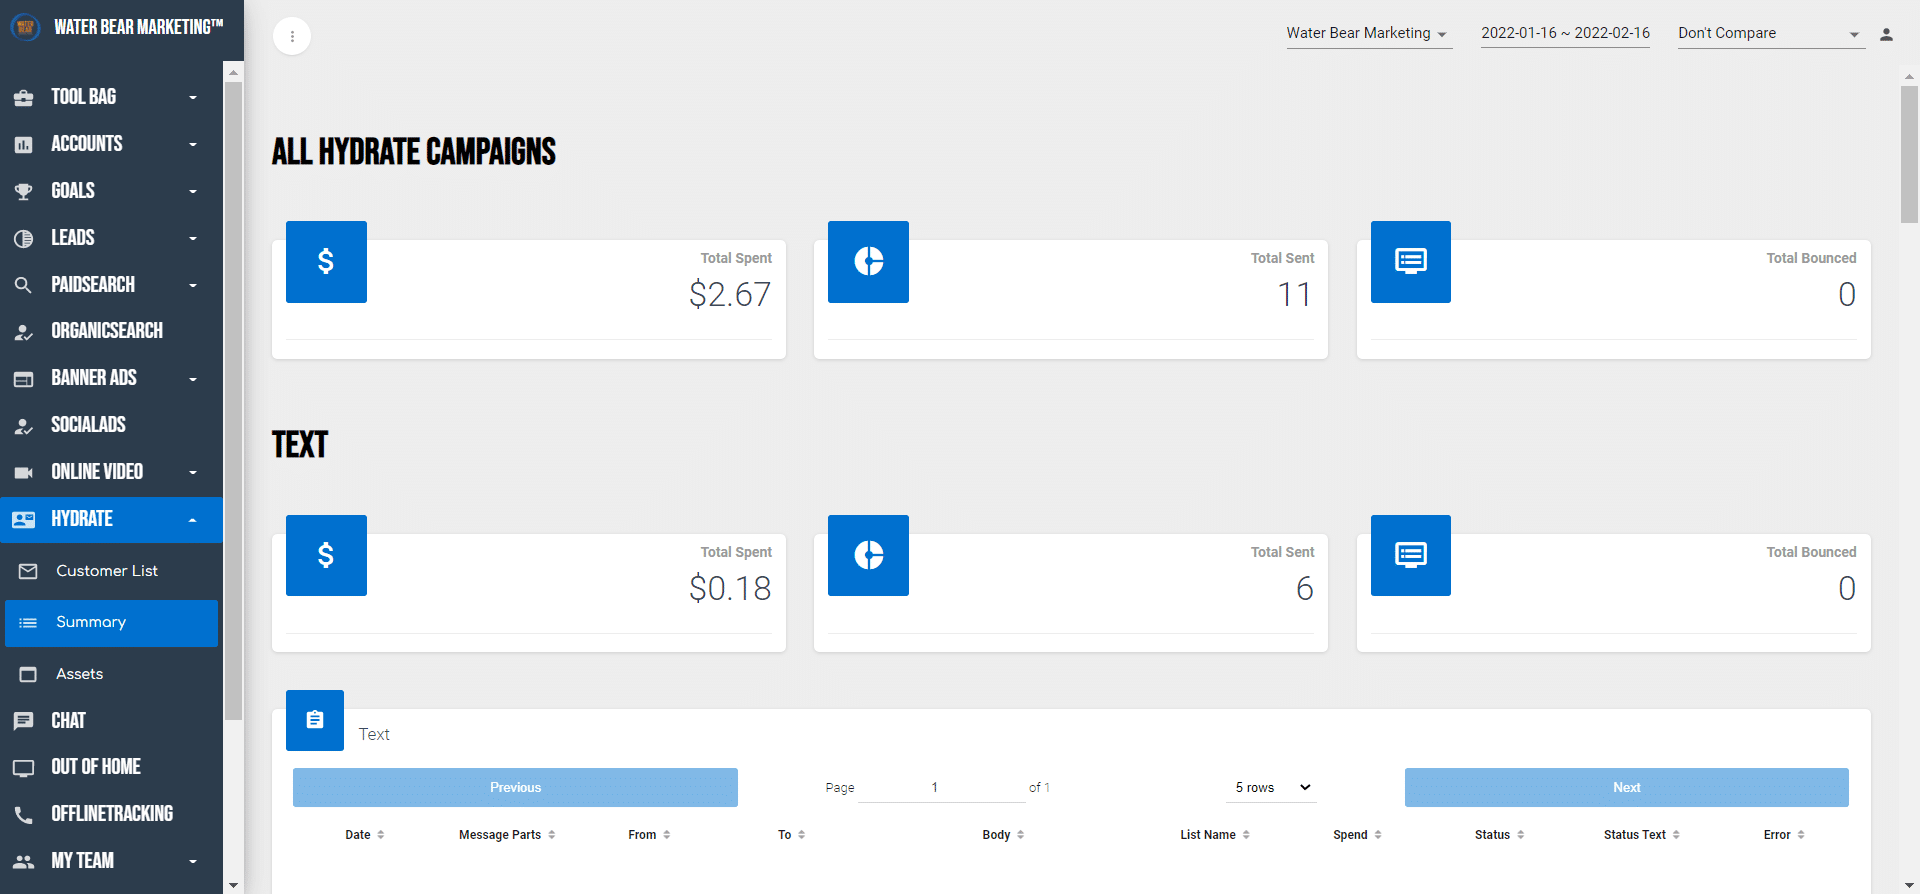The height and width of the screenshot is (894, 1920).
Task: Click the Next page button
Action: 1626,788
